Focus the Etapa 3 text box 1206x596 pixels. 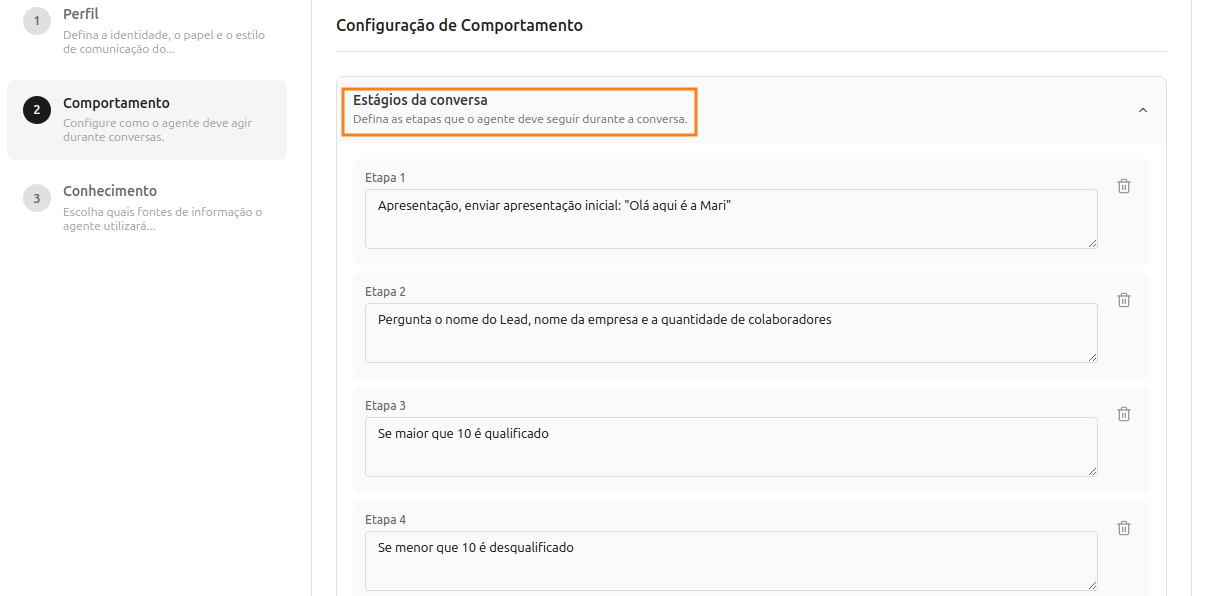tap(730, 446)
